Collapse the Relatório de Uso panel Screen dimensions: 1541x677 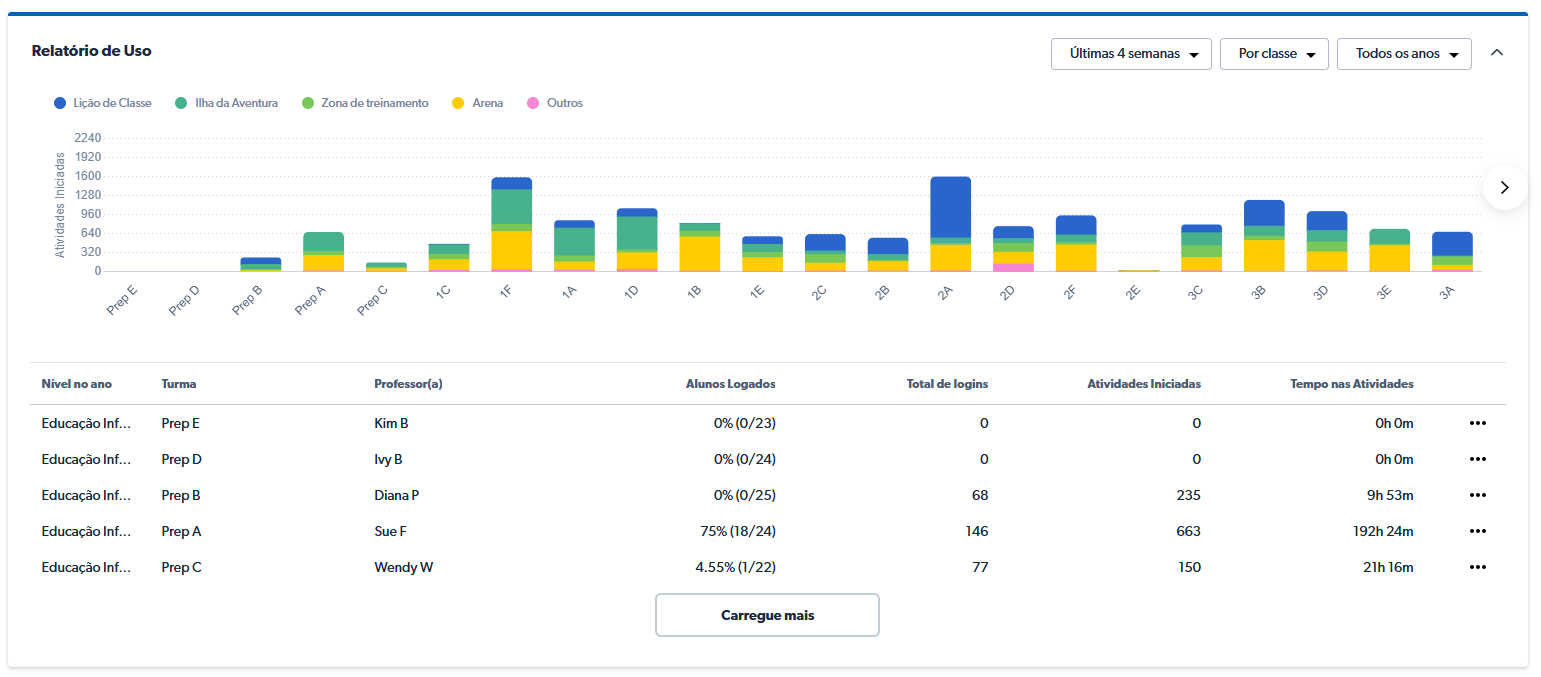tap(1496, 53)
